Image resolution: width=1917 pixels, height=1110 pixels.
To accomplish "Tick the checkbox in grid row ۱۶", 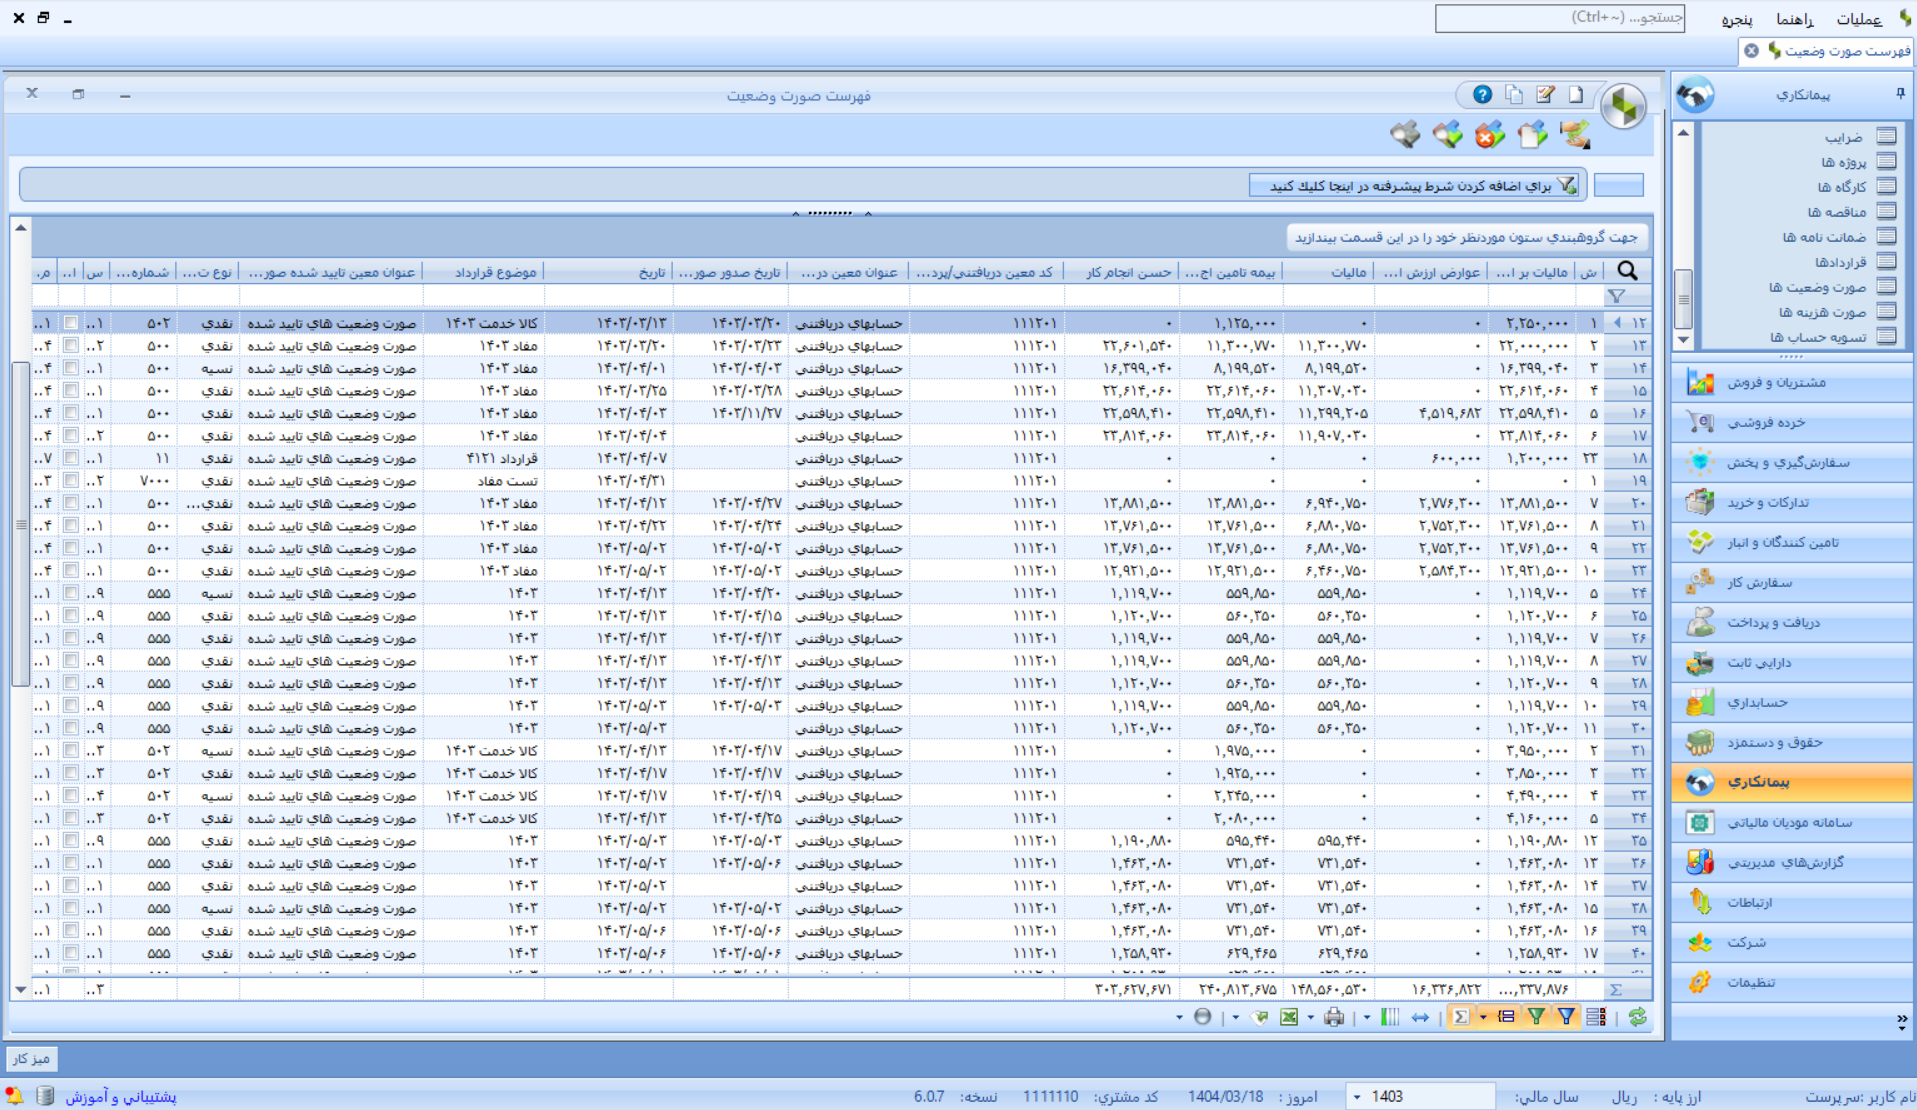I will pos(71,413).
